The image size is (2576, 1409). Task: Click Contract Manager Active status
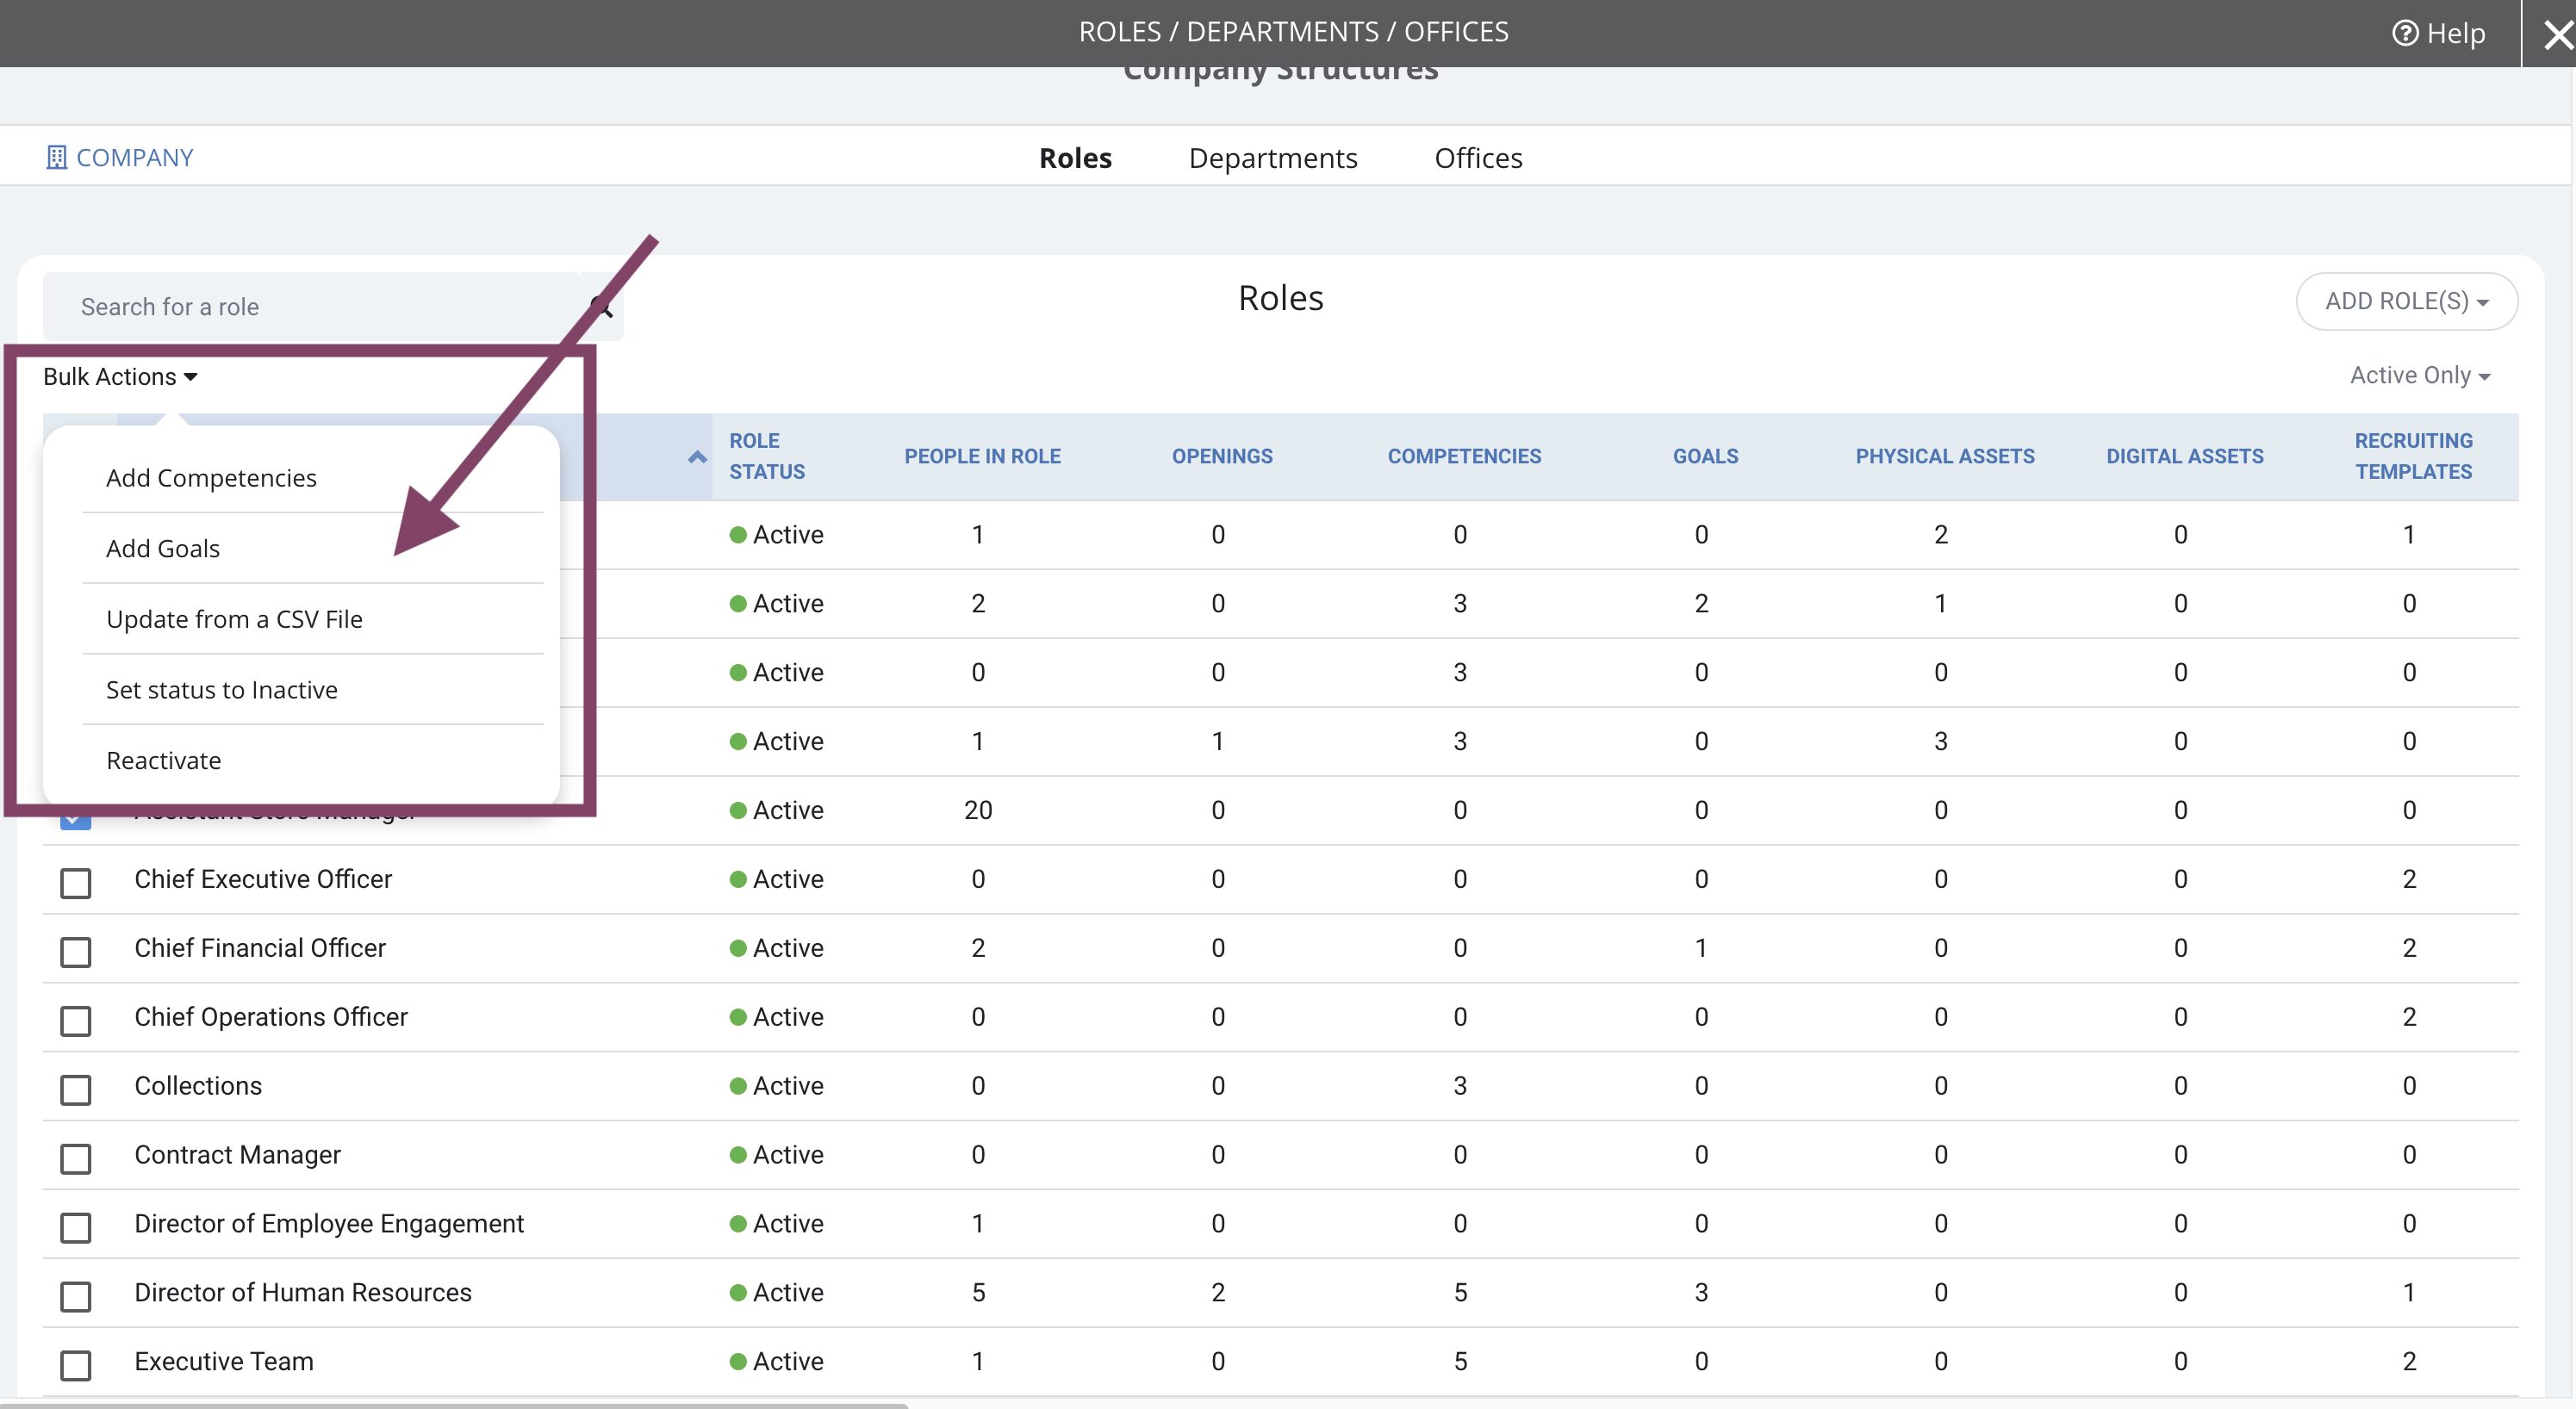(x=776, y=1155)
